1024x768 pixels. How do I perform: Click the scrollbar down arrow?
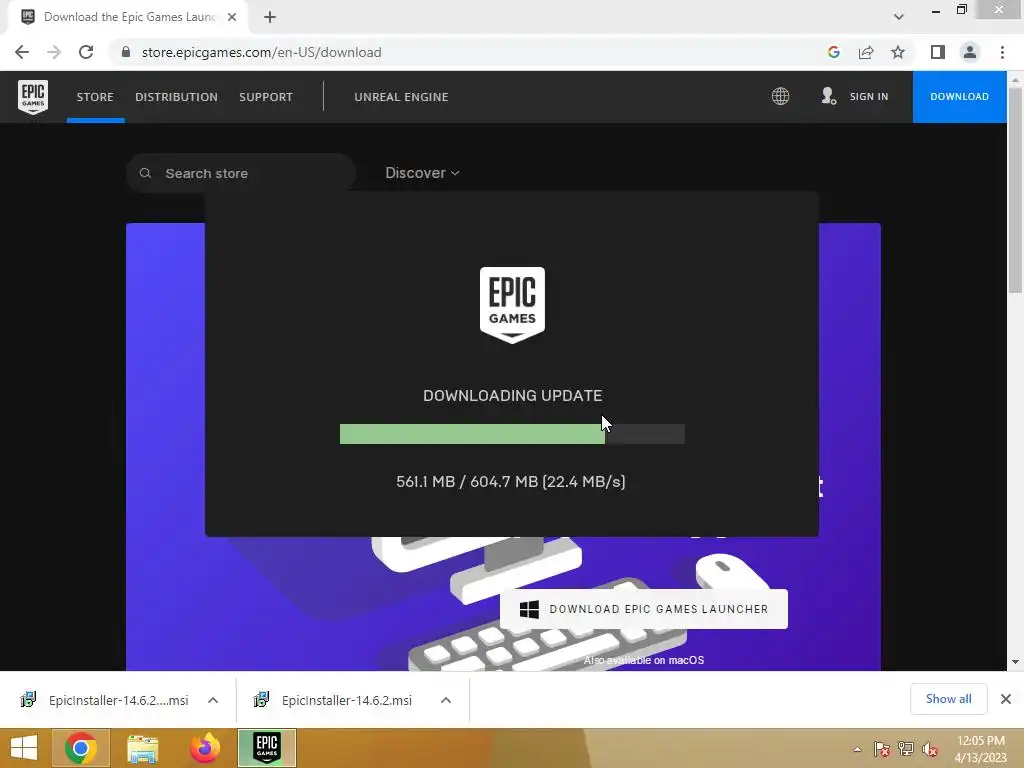pos(1015,662)
